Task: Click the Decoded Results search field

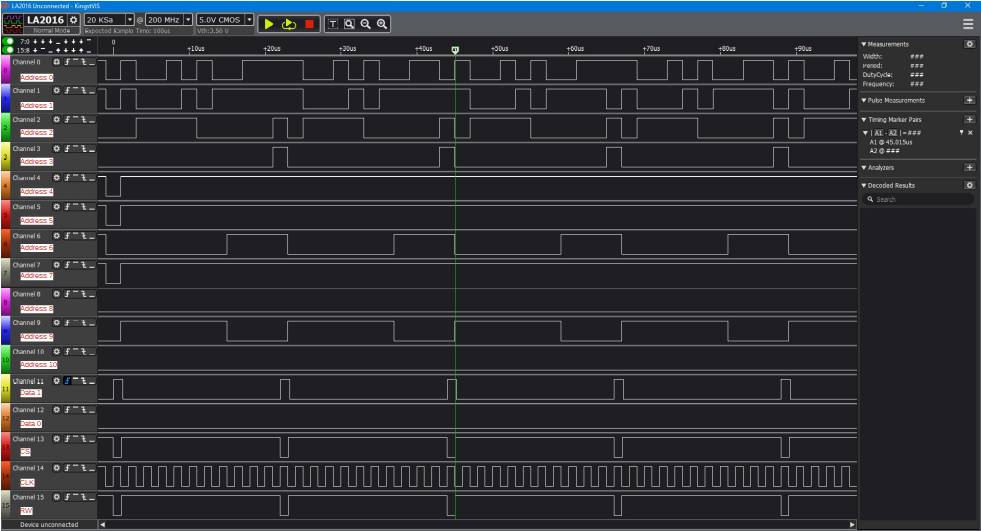Action: [918, 200]
